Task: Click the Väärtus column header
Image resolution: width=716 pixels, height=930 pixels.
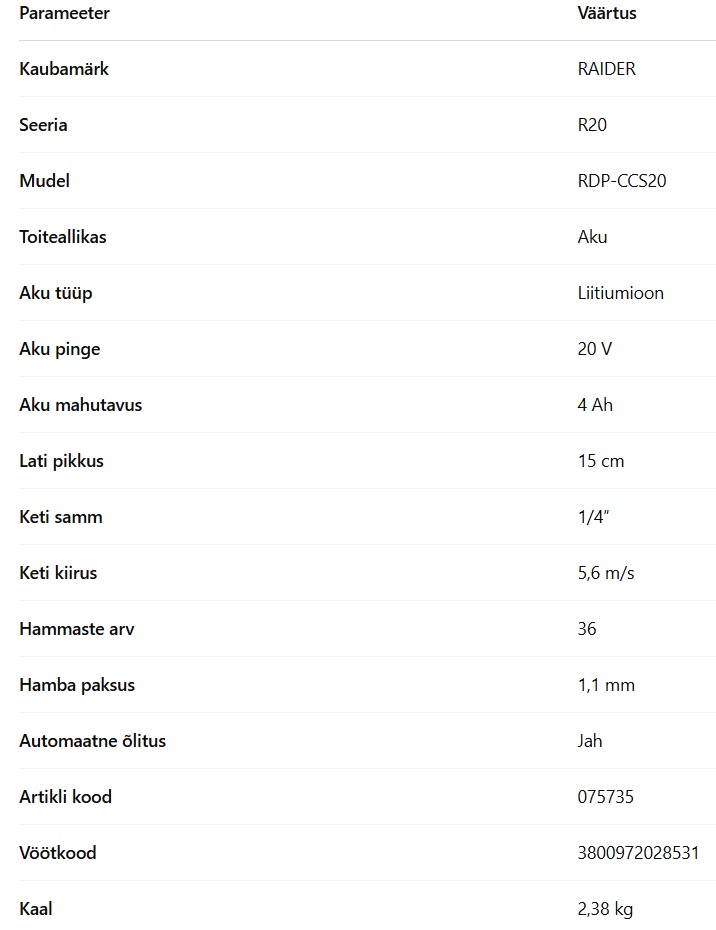Action: [607, 13]
